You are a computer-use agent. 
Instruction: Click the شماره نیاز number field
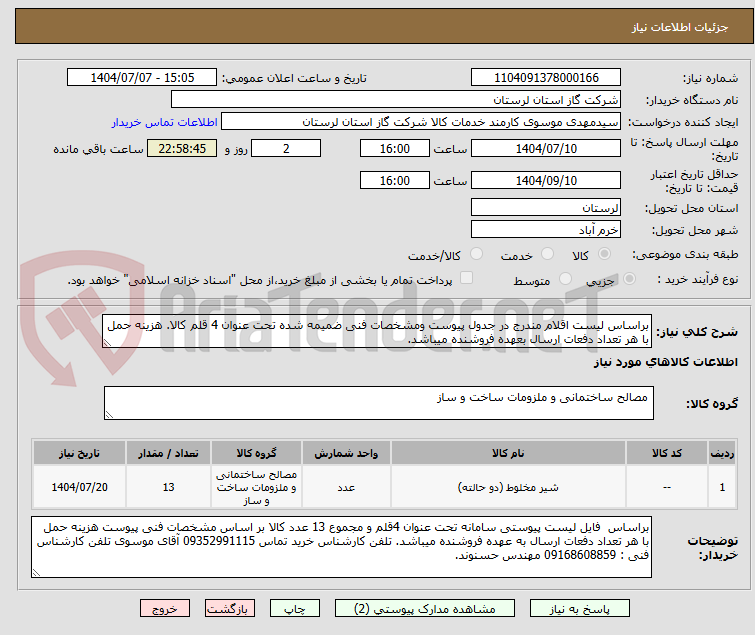[546, 78]
